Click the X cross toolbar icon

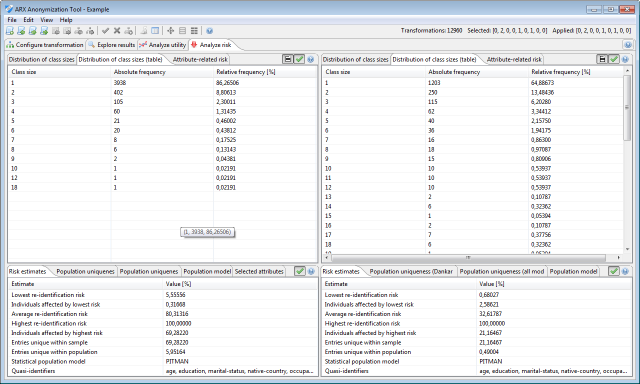117,31
